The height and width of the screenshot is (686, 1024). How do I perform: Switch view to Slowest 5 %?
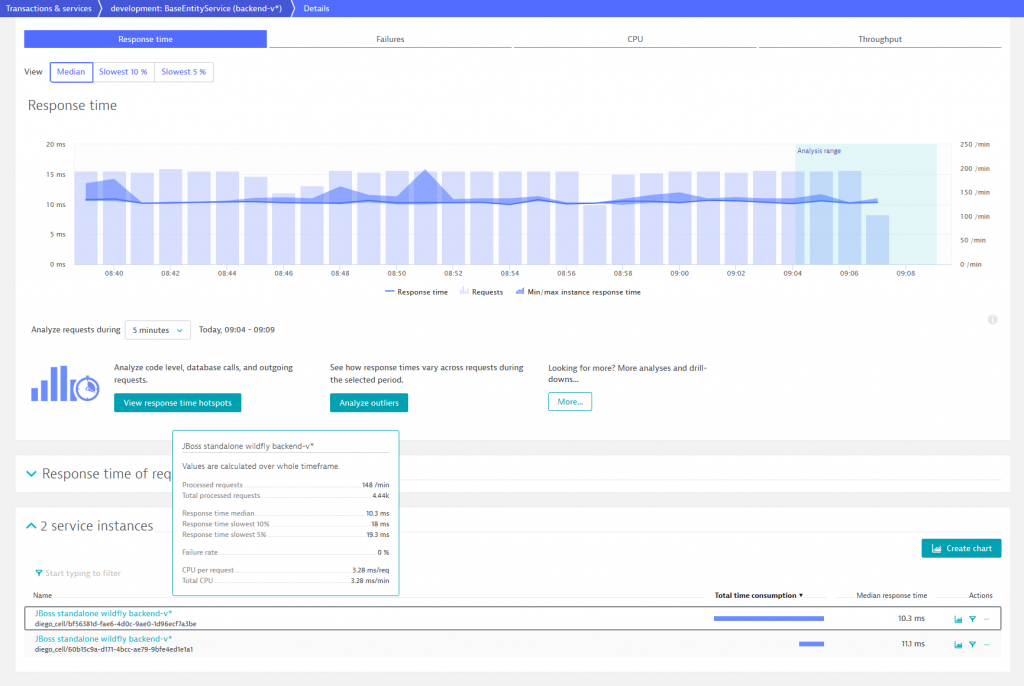184,72
